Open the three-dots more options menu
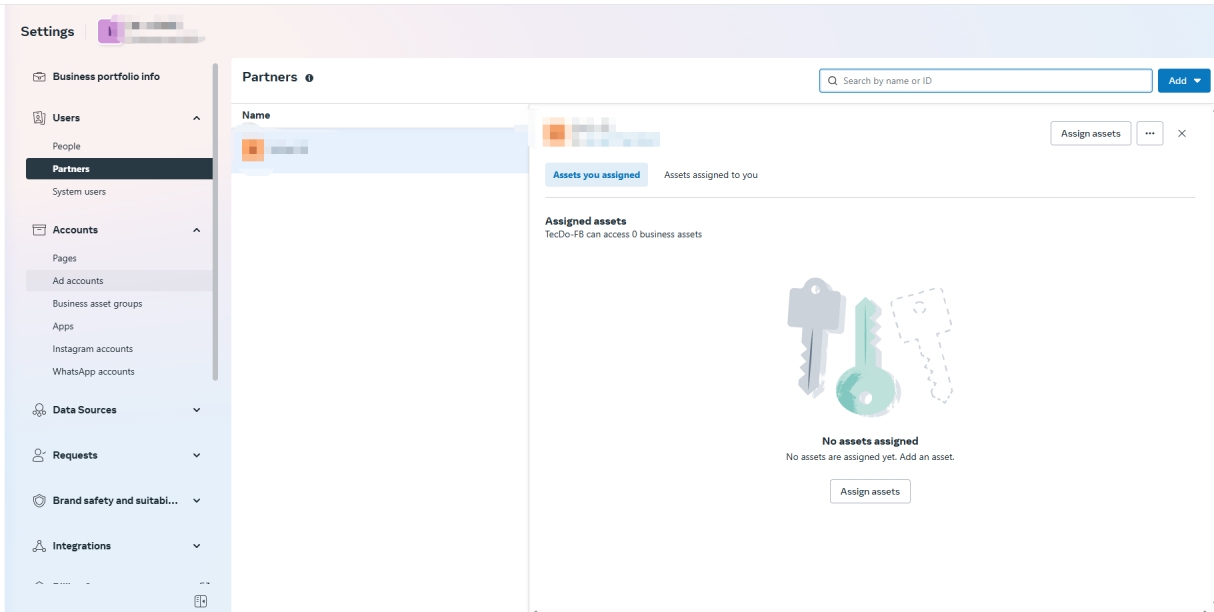1214x612 pixels. (x=1149, y=133)
